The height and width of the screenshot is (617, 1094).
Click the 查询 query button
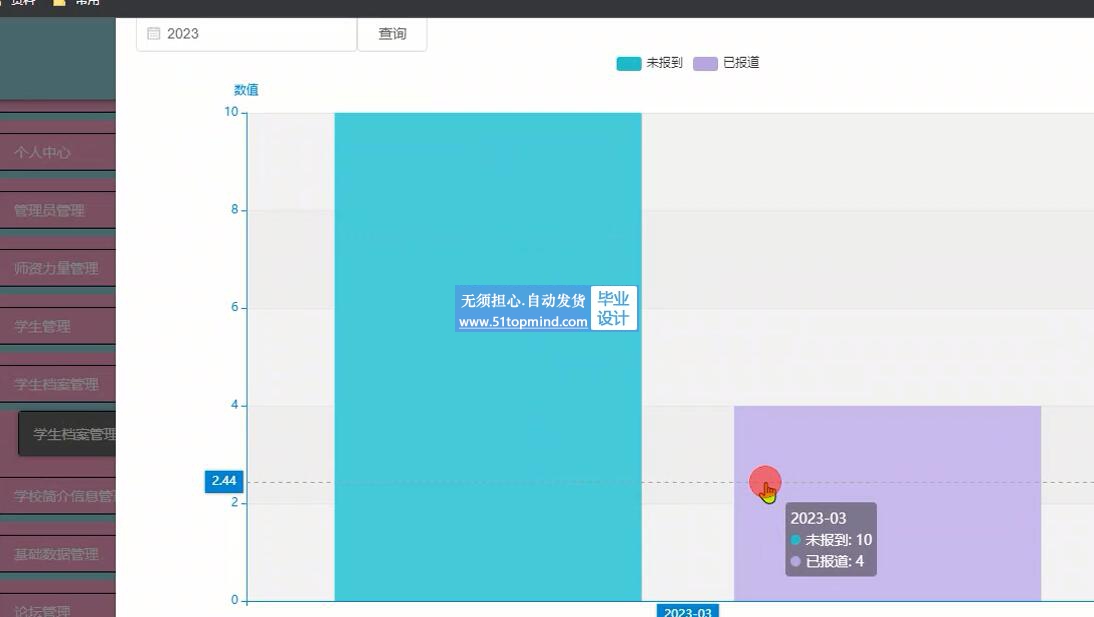tap(392, 34)
